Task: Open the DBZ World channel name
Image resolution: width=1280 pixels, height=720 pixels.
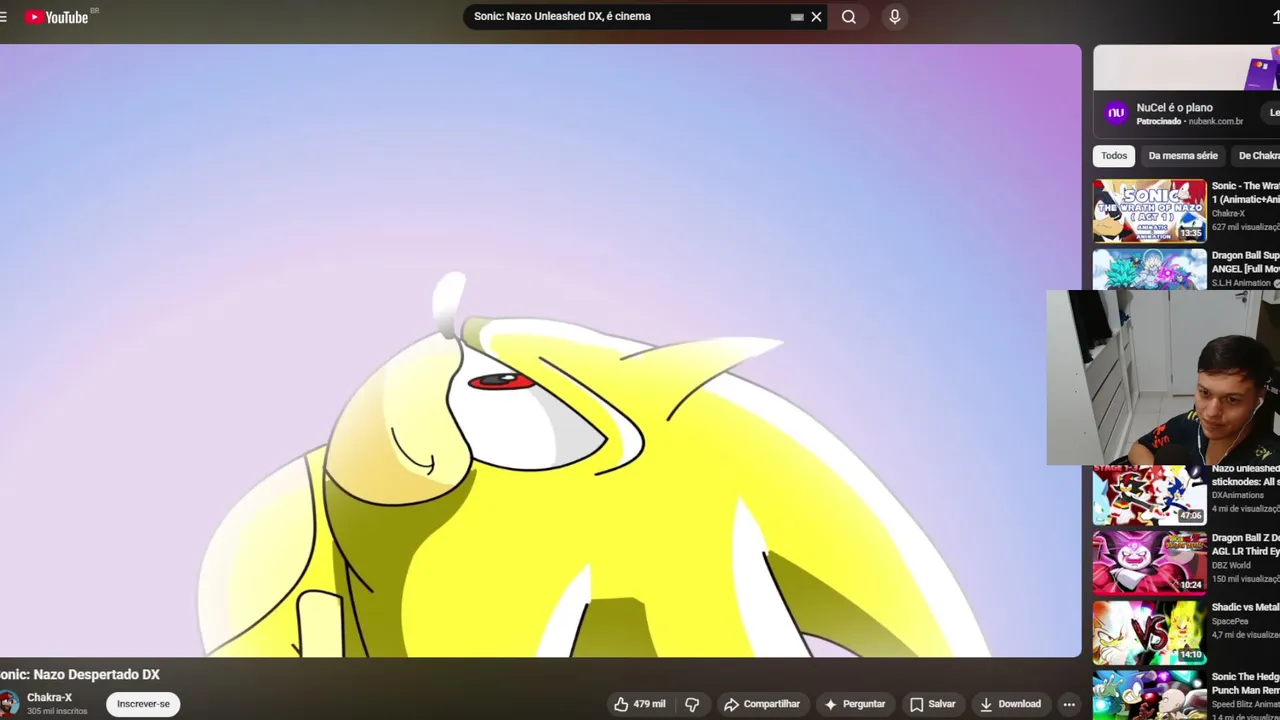Action: 1231,565
